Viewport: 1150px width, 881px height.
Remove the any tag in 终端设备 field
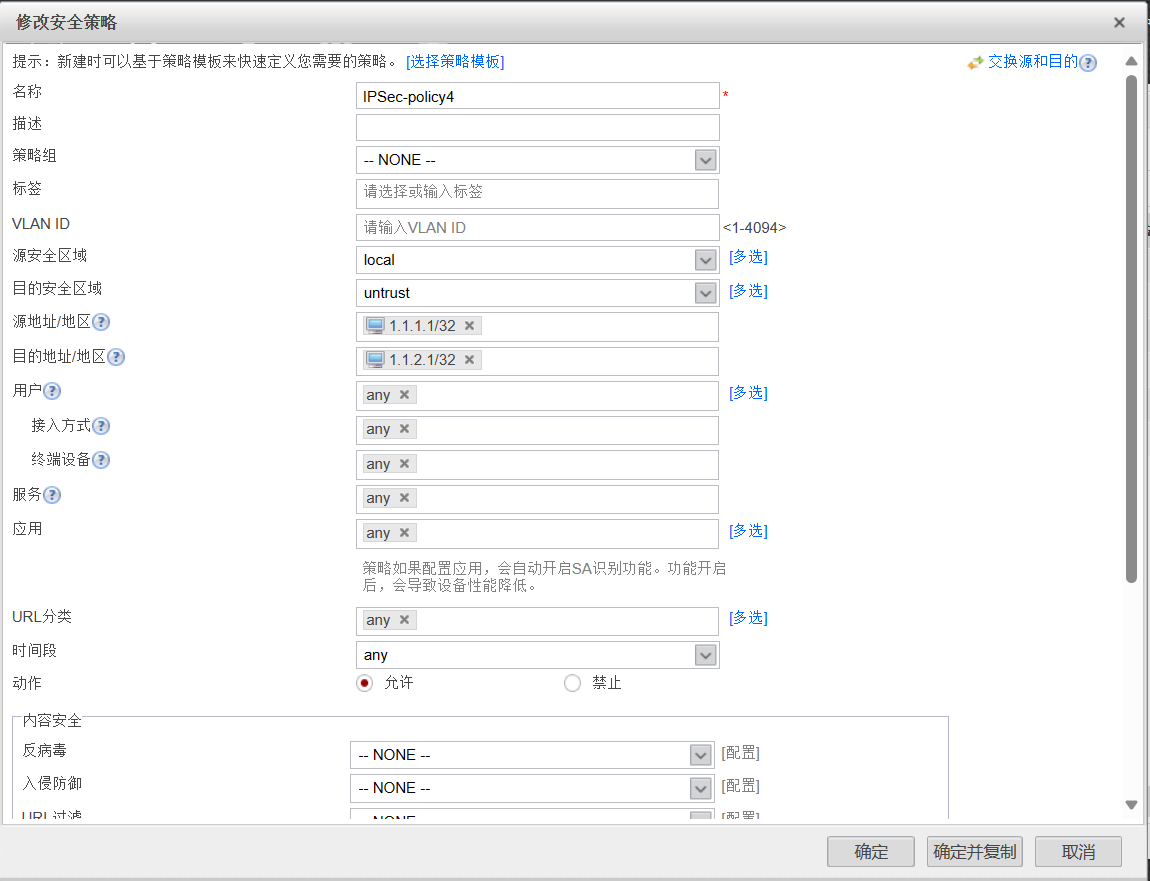tap(404, 464)
